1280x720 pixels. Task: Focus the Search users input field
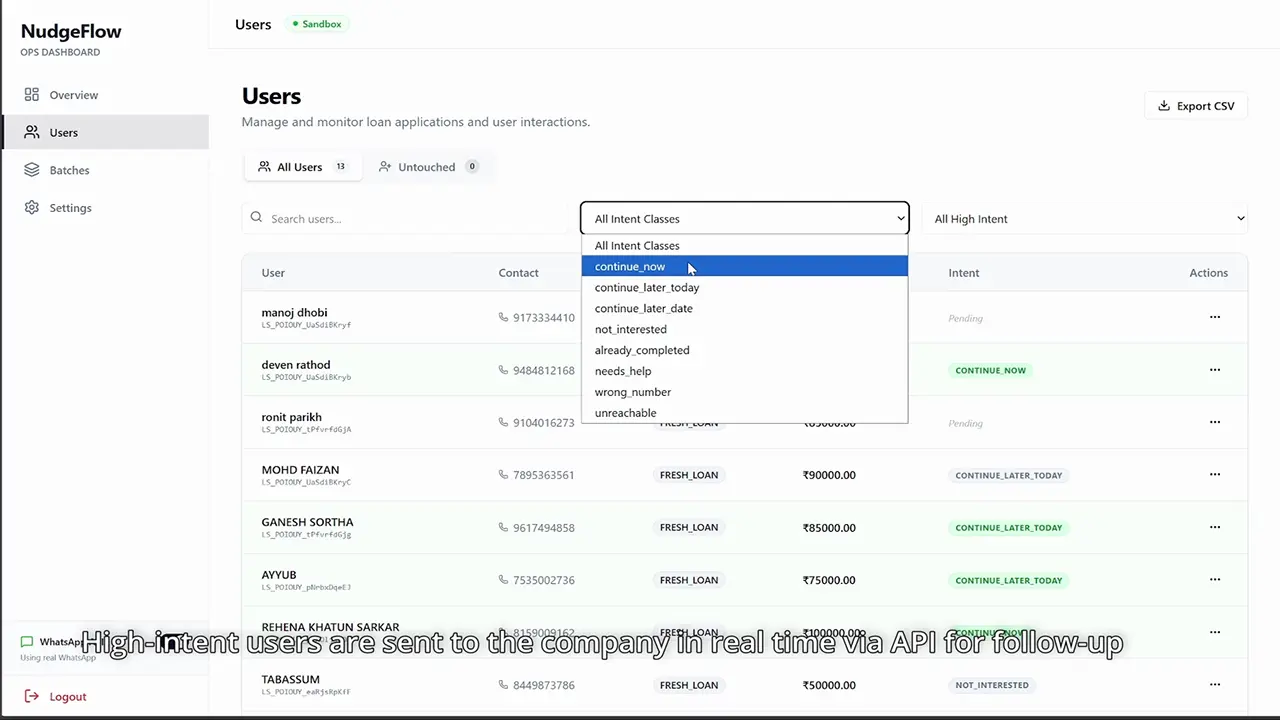pyautogui.click(x=410, y=219)
